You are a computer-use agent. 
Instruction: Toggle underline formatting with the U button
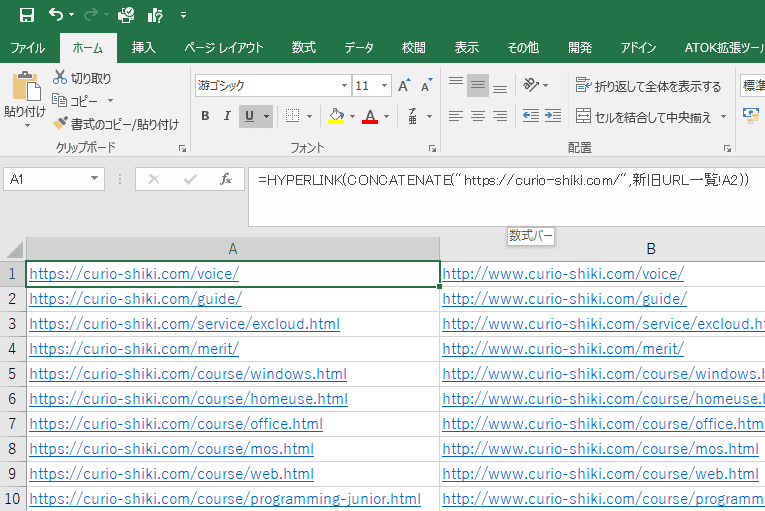click(x=249, y=117)
